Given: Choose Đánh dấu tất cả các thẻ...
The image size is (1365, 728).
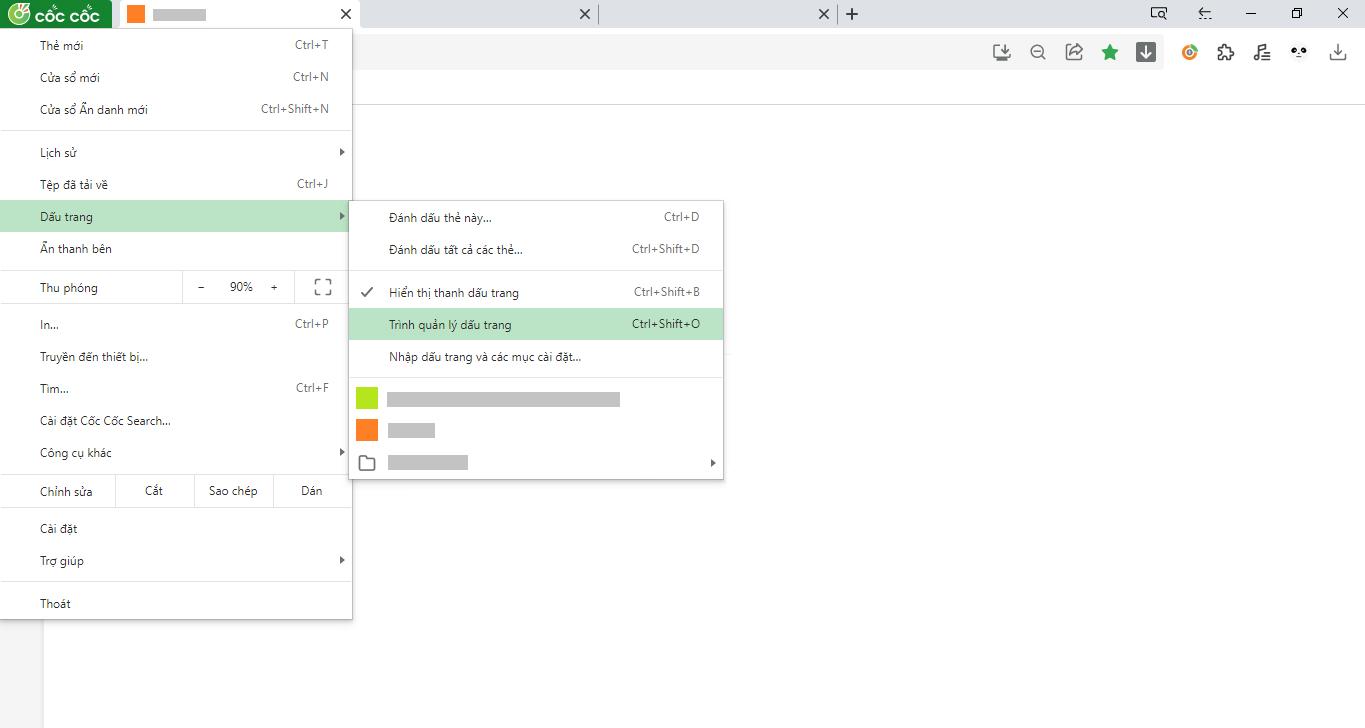Looking at the screenshot, I should pyautogui.click(x=536, y=249).
